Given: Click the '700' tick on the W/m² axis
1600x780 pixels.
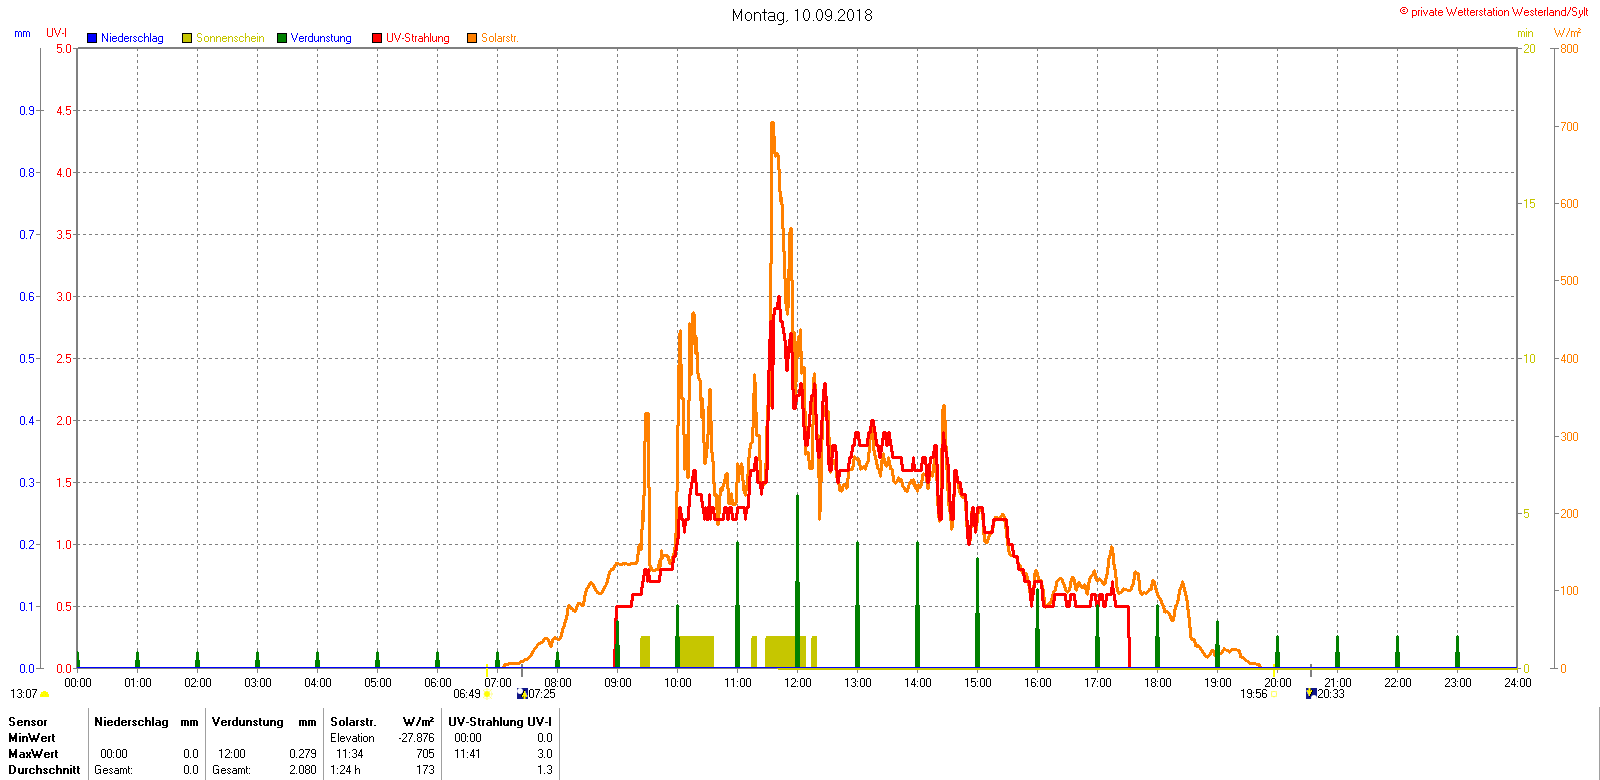Looking at the screenshot, I should (1569, 127).
